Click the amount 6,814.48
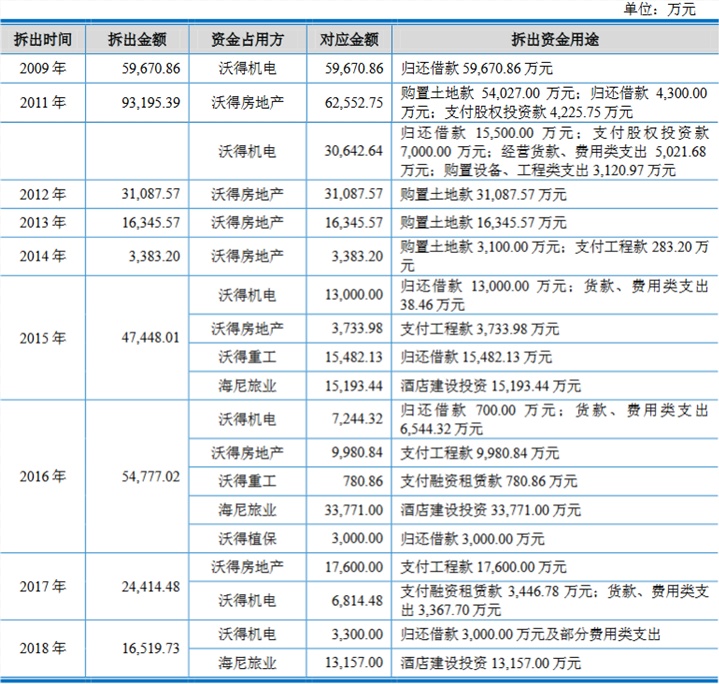The width and height of the screenshot is (719, 684). 358,600
